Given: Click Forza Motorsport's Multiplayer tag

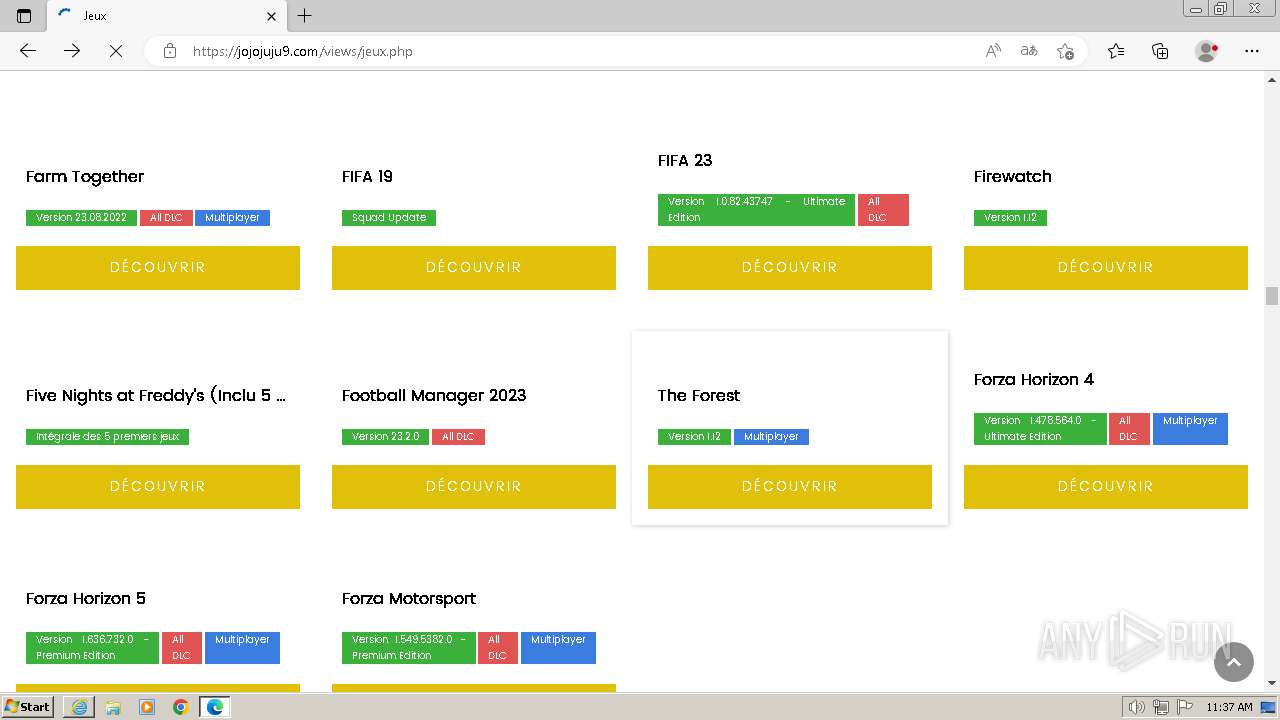Looking at the screenshot, I should click(558, 648).
